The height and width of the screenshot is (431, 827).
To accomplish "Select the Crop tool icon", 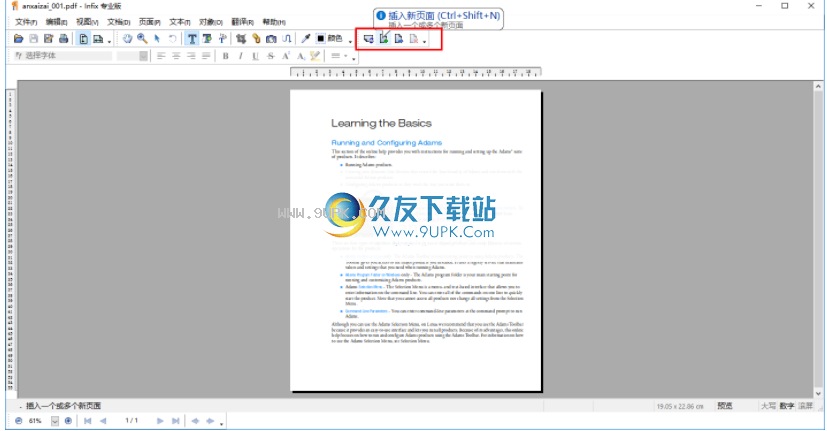I will [241, 39].
